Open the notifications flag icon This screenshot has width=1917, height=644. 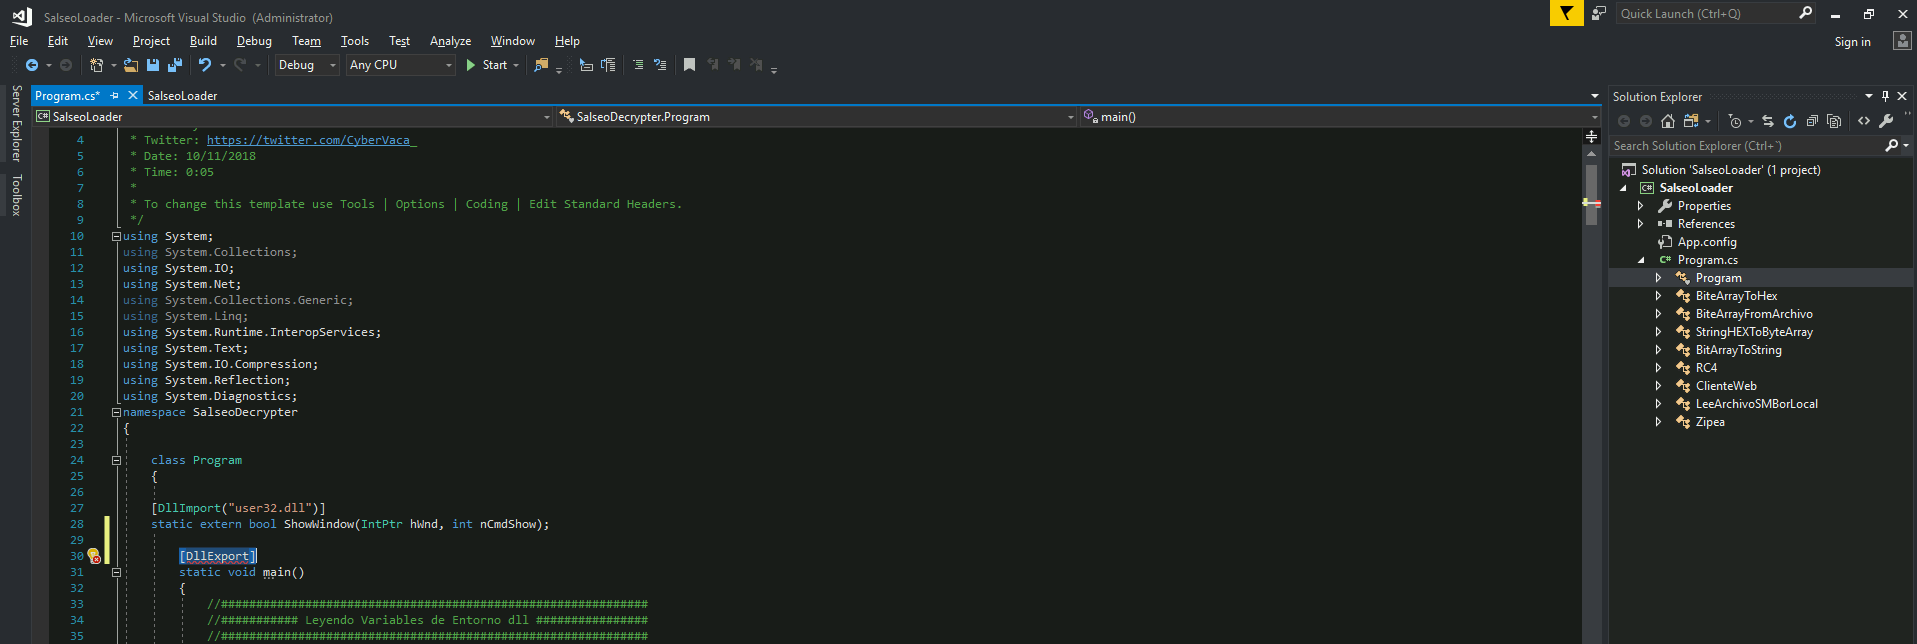click(x=1566, y=13)
